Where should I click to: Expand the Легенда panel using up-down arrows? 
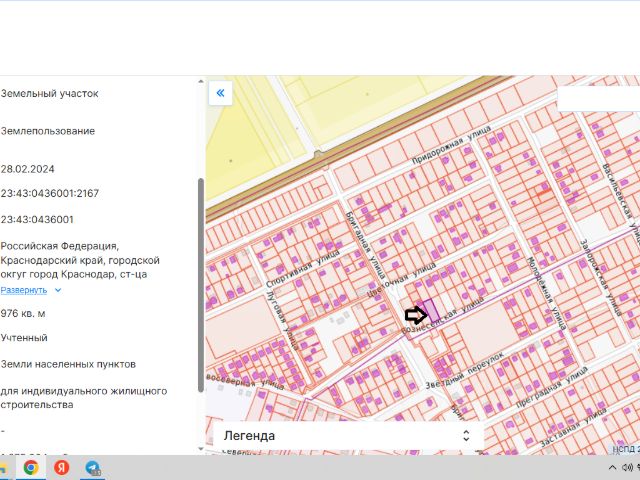click(x=466, y=436)
